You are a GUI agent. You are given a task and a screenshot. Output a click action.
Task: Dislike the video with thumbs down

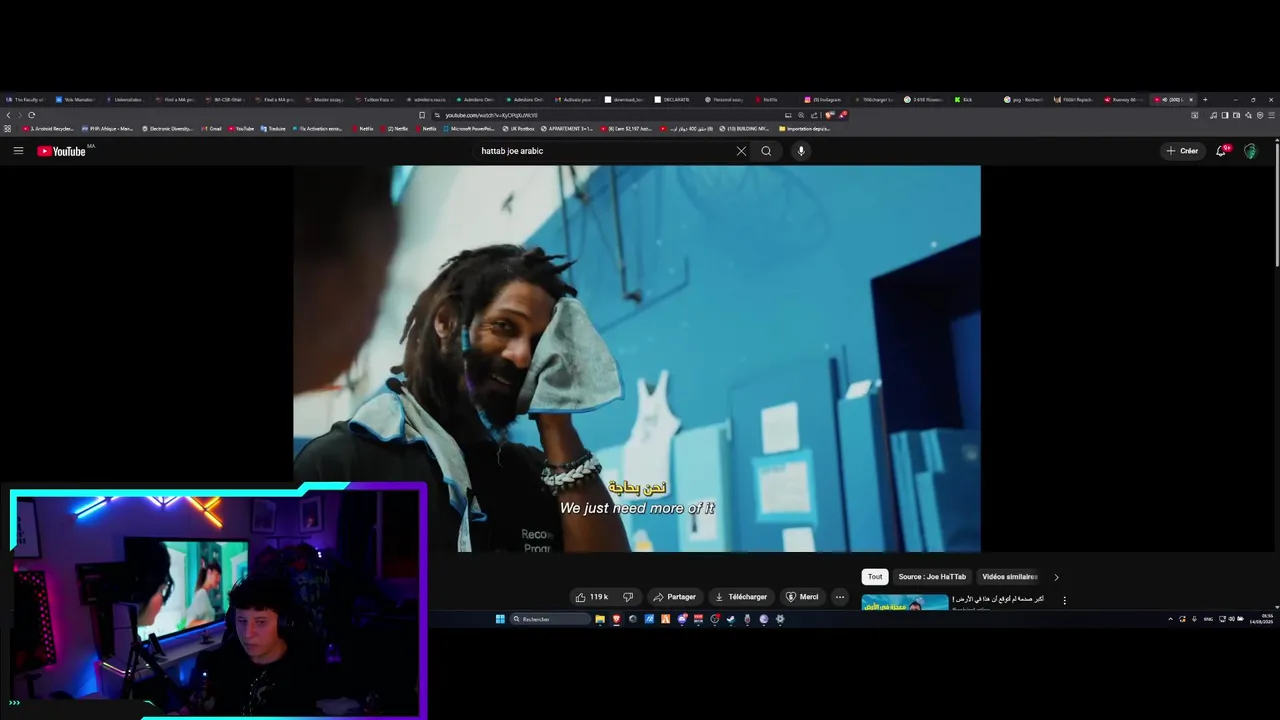(628, 597)
